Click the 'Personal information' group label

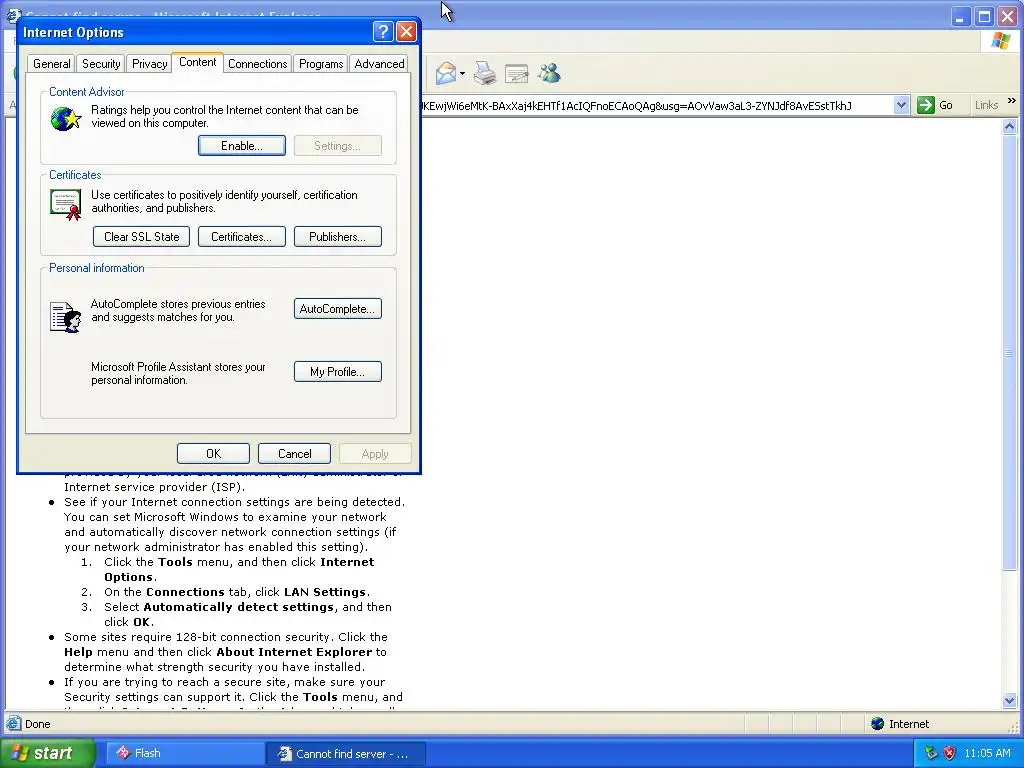[97, 268]
